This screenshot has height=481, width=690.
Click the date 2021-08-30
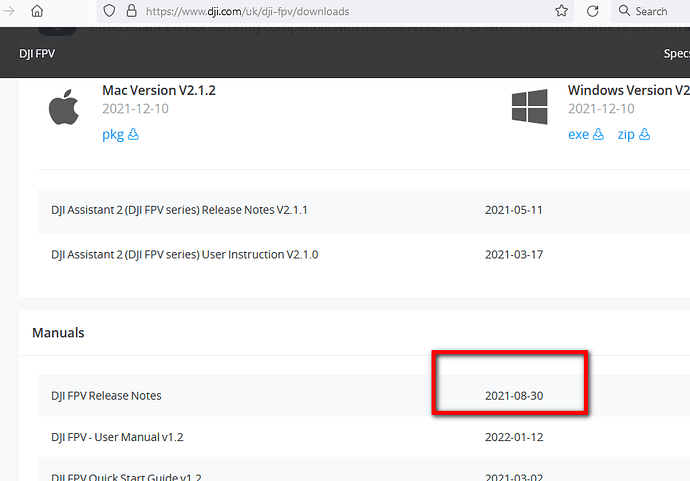click(x=514, y=396)
